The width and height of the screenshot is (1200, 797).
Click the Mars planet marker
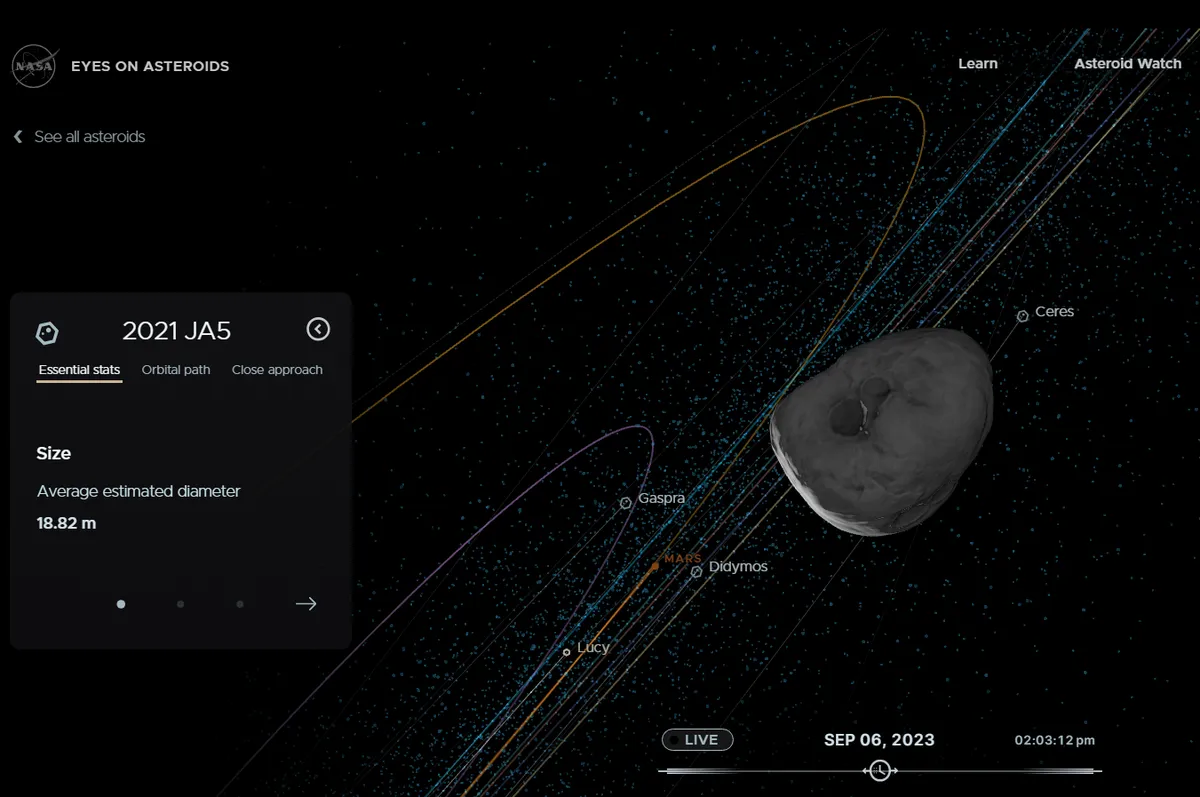coord(655,566)
